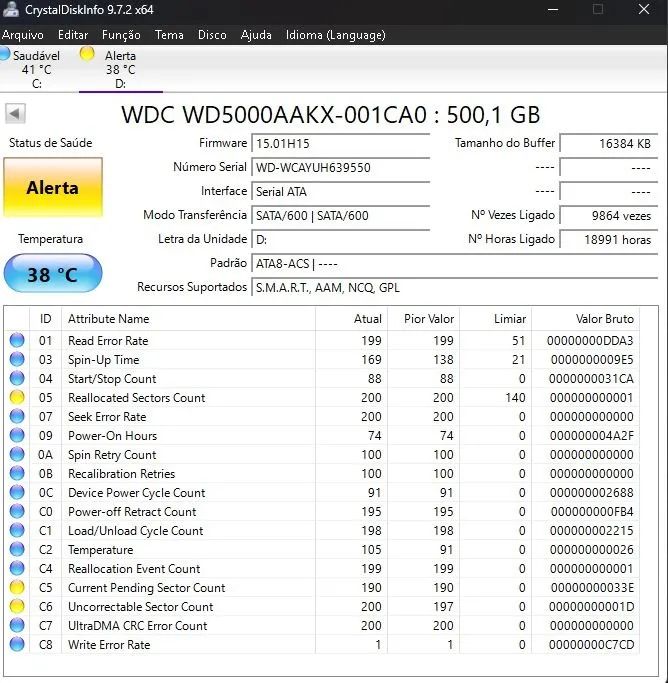668x683 pixels.
Task: Click yellow dot for Current Pending Sector Count
Action: [17, 587]
